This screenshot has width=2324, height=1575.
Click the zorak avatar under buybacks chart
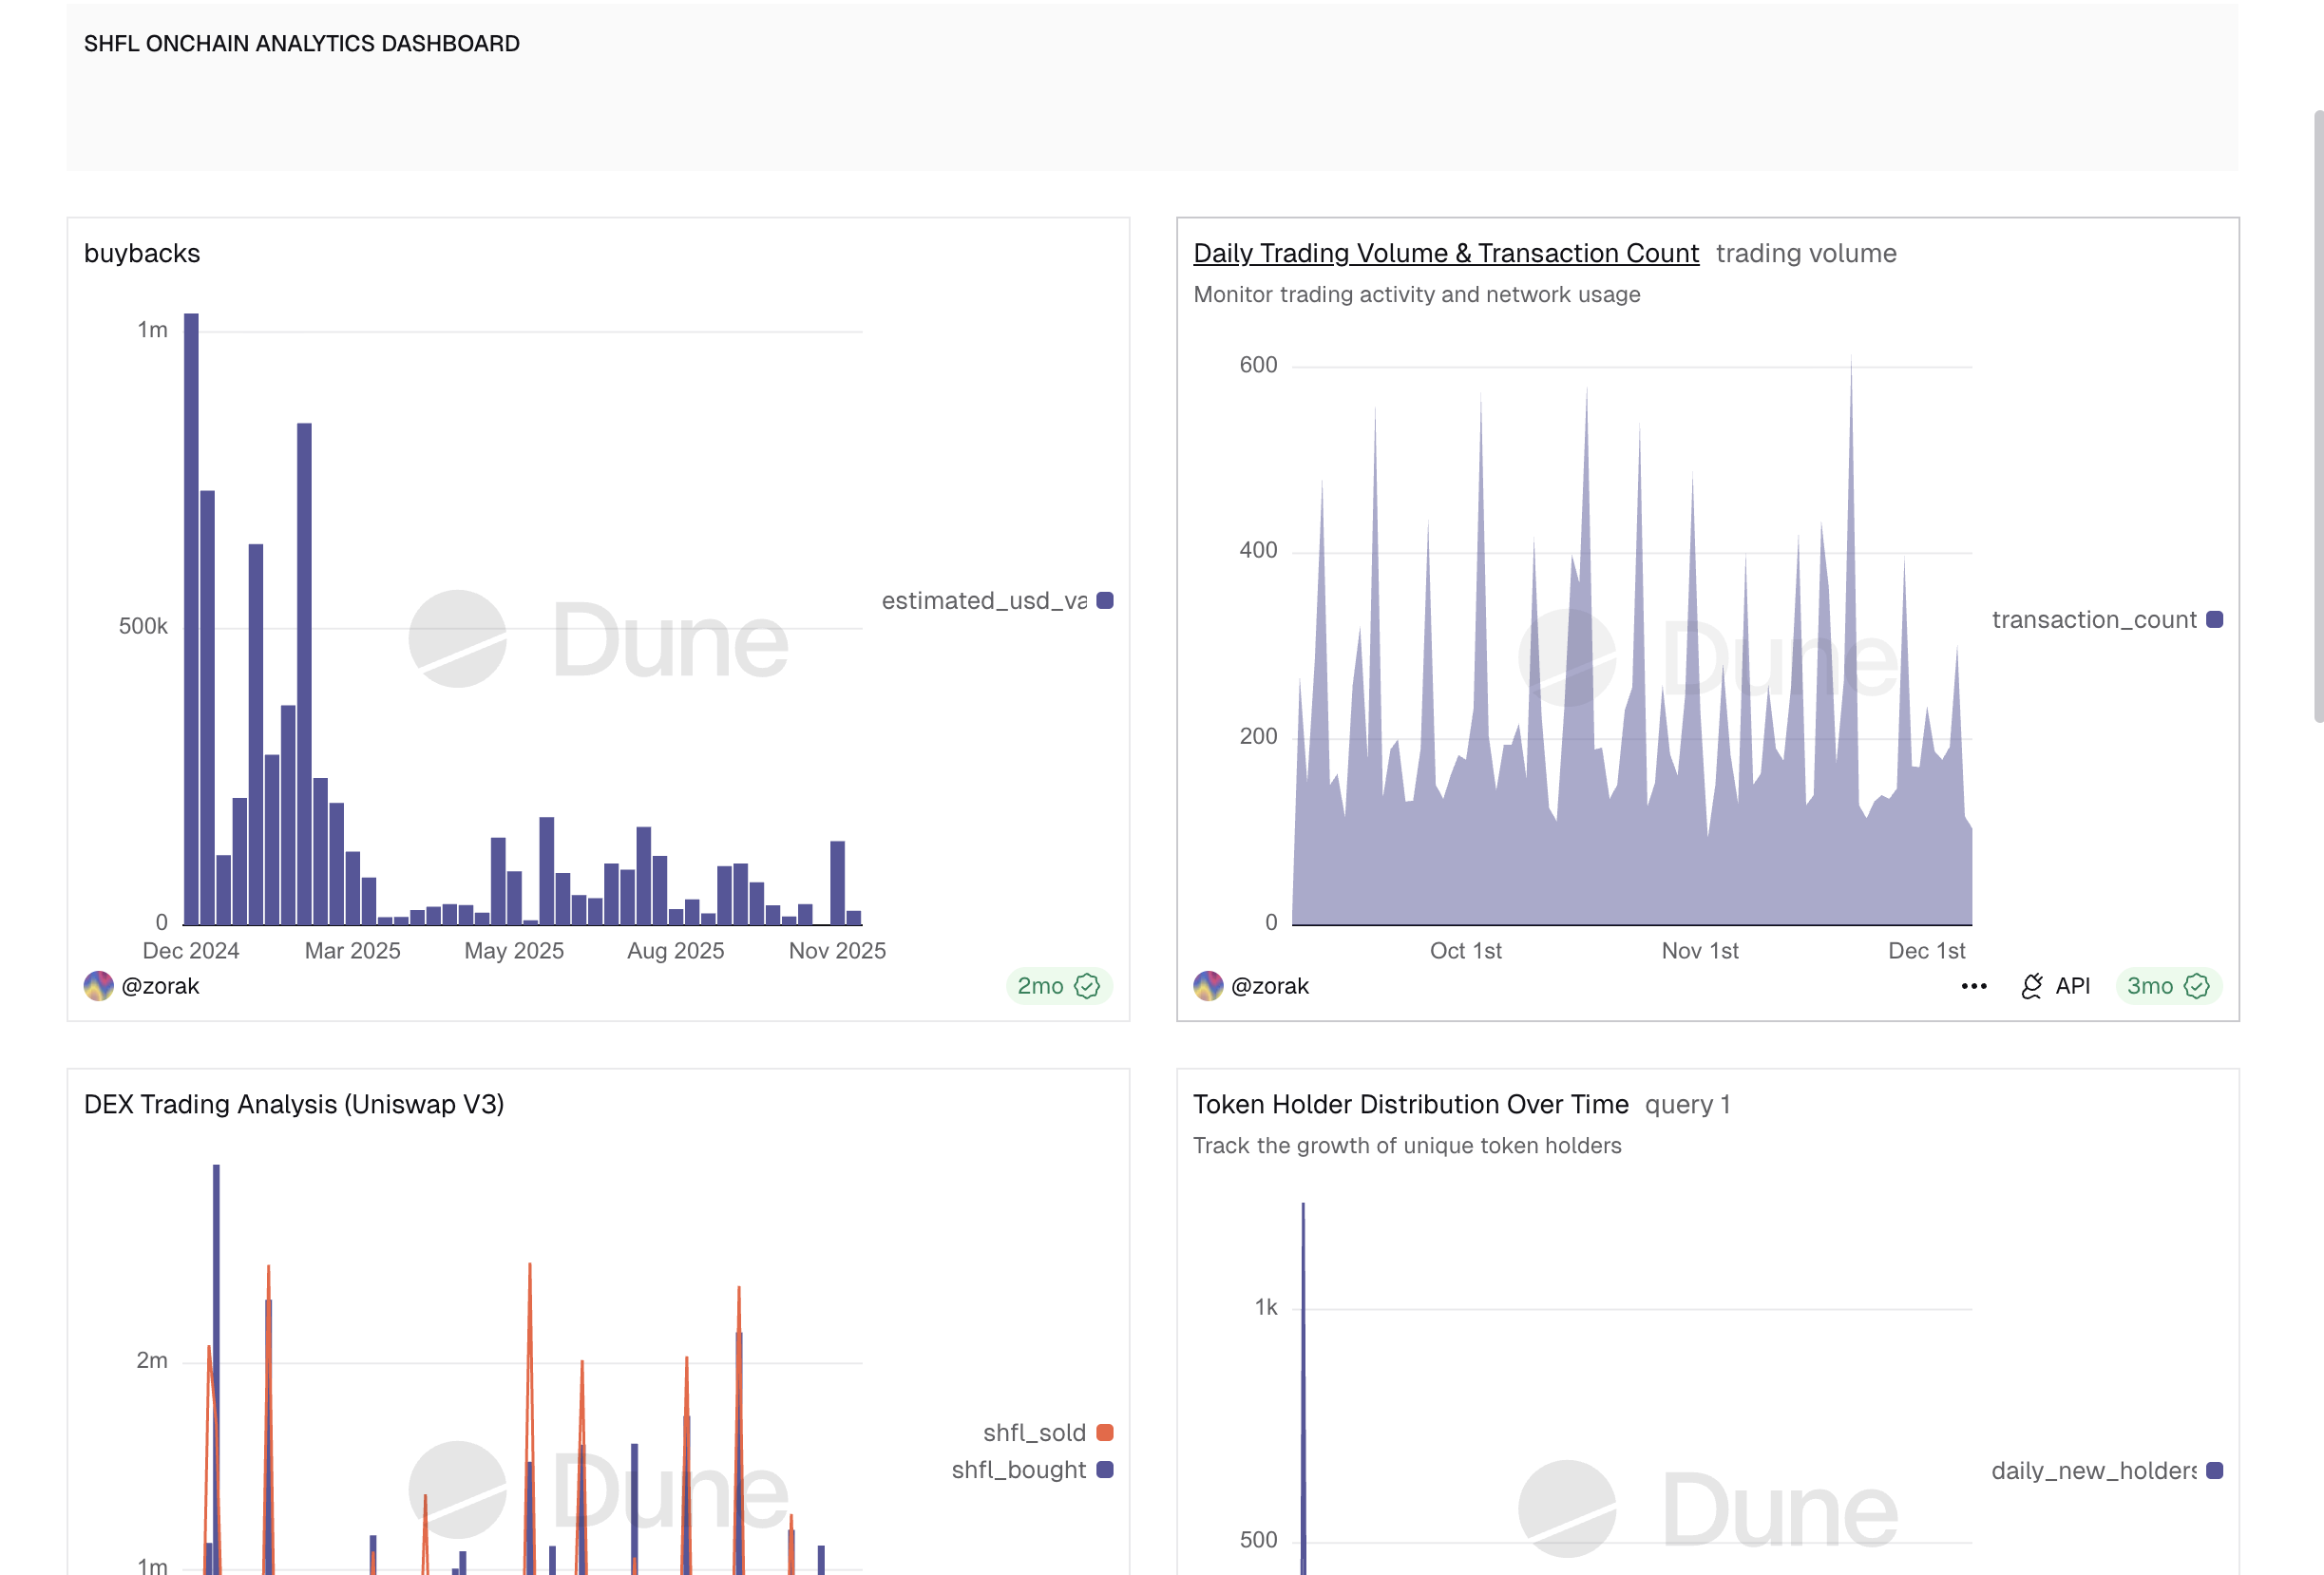point(98,986)
